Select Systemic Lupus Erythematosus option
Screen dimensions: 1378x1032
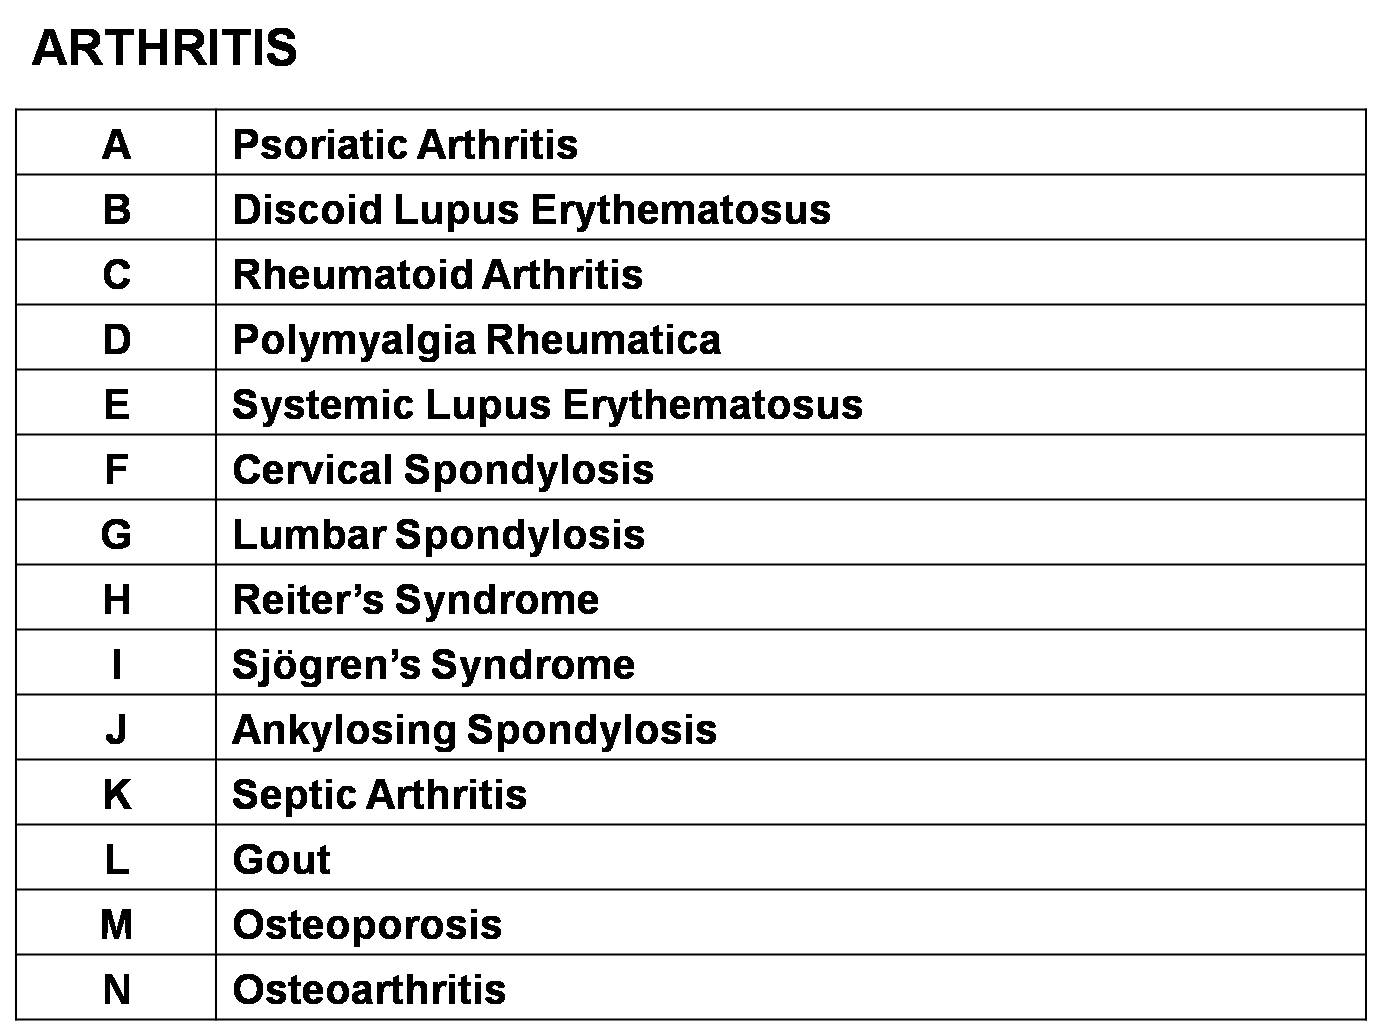[x=547, y=404]
